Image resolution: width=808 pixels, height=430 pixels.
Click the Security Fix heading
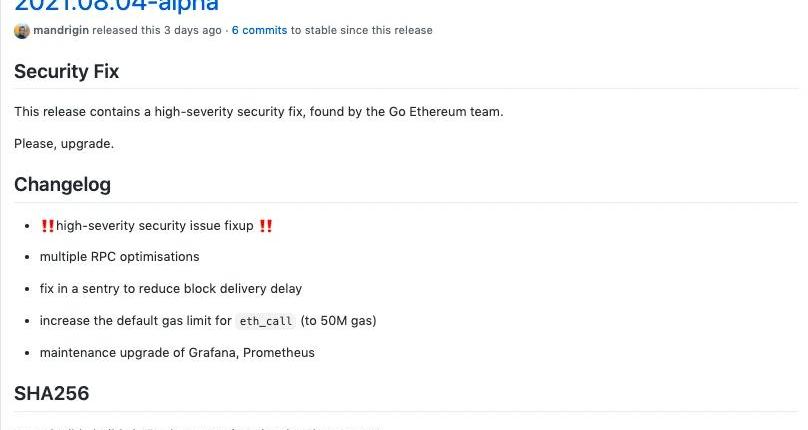(x=66, y=72)
